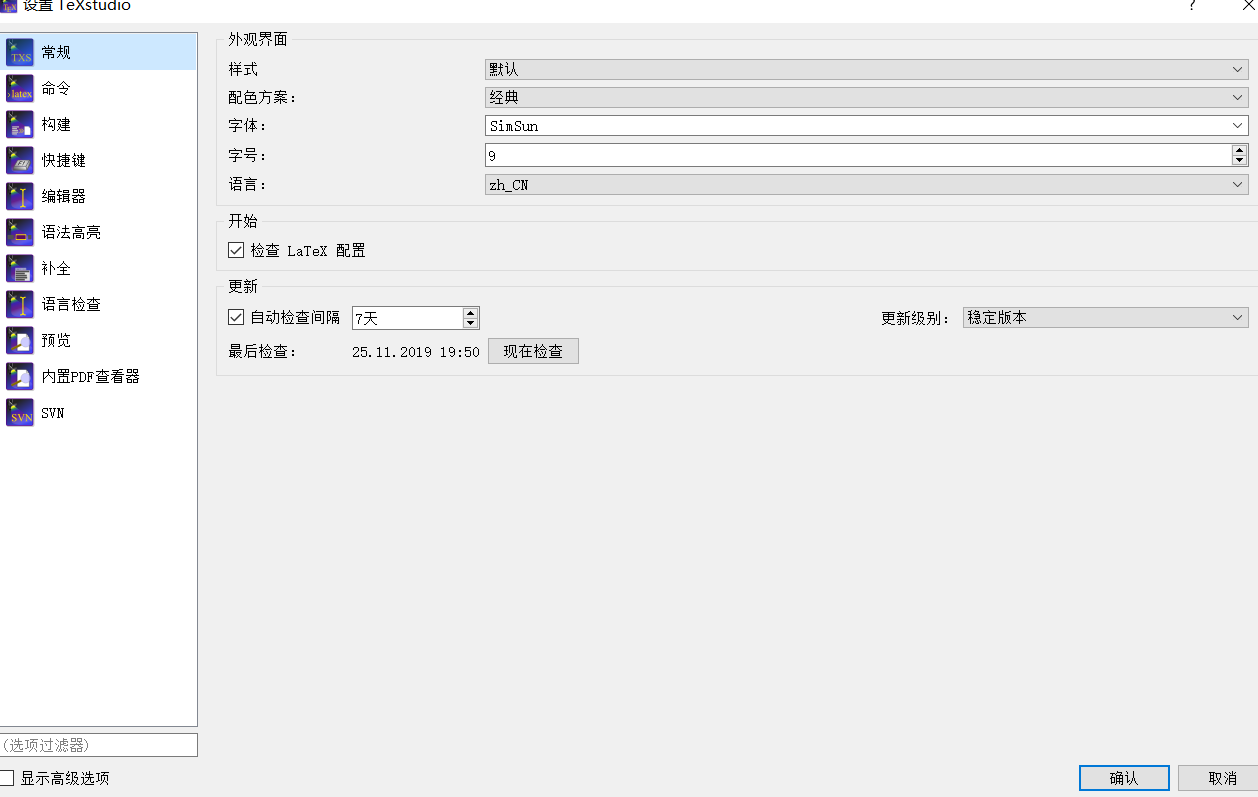This screenshot has height=797, width=1258.
Task: Click the 预览 (Preview) sidebar icon
Action: click(x=20, y=340)
